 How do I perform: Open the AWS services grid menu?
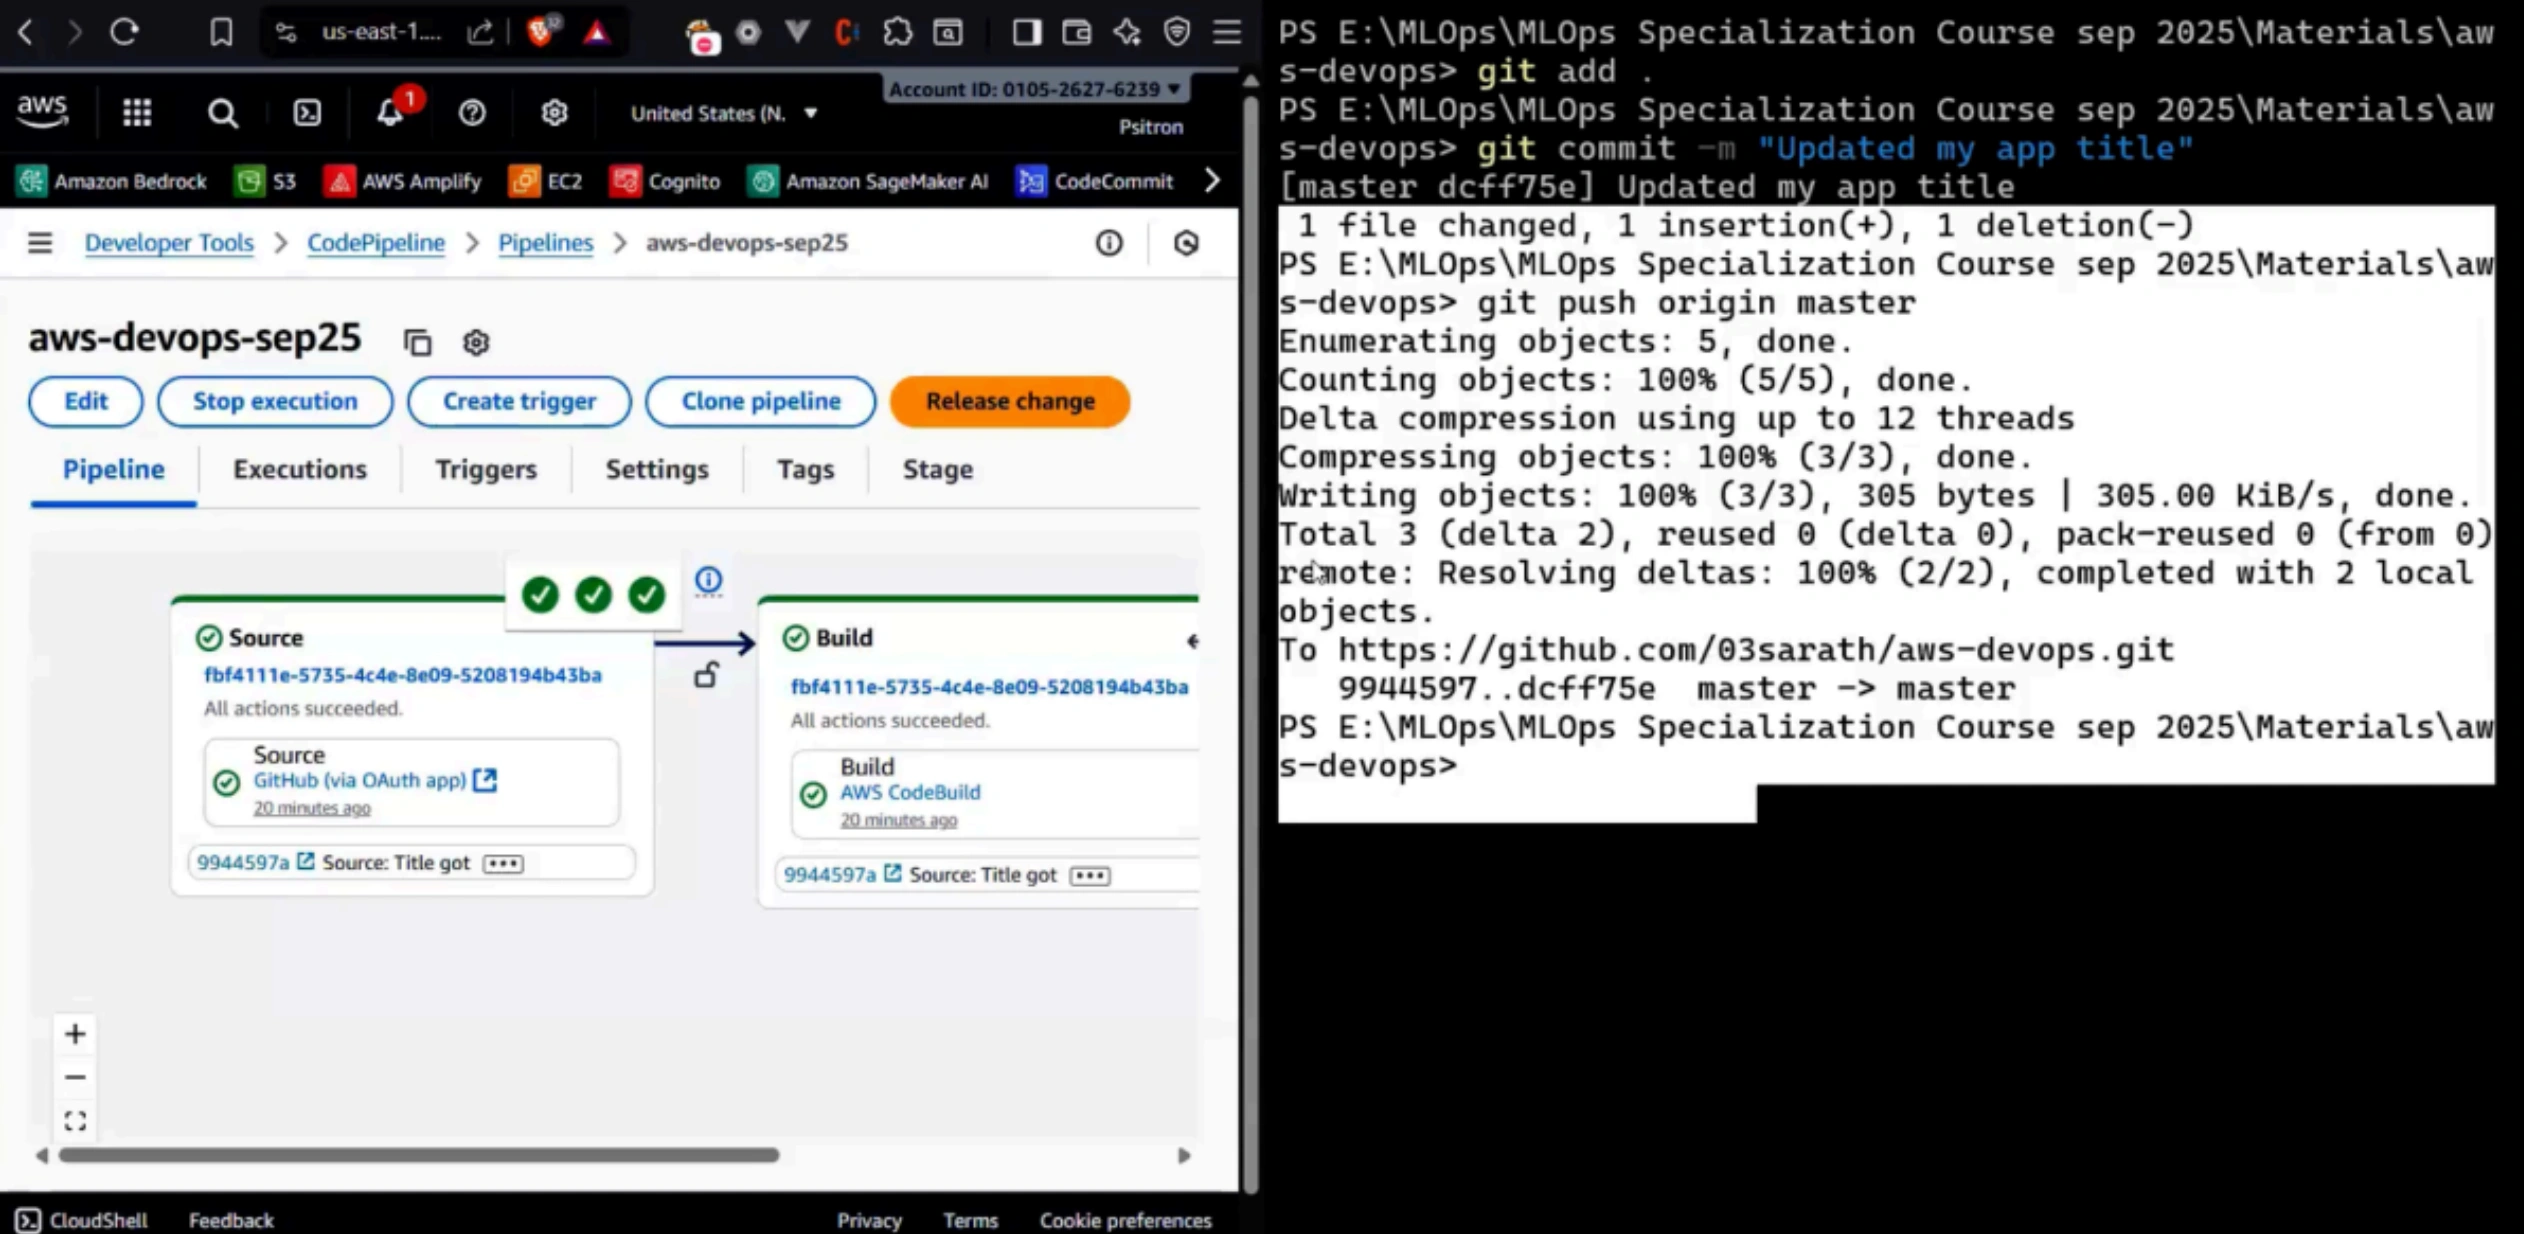click(x=137, y=113)
